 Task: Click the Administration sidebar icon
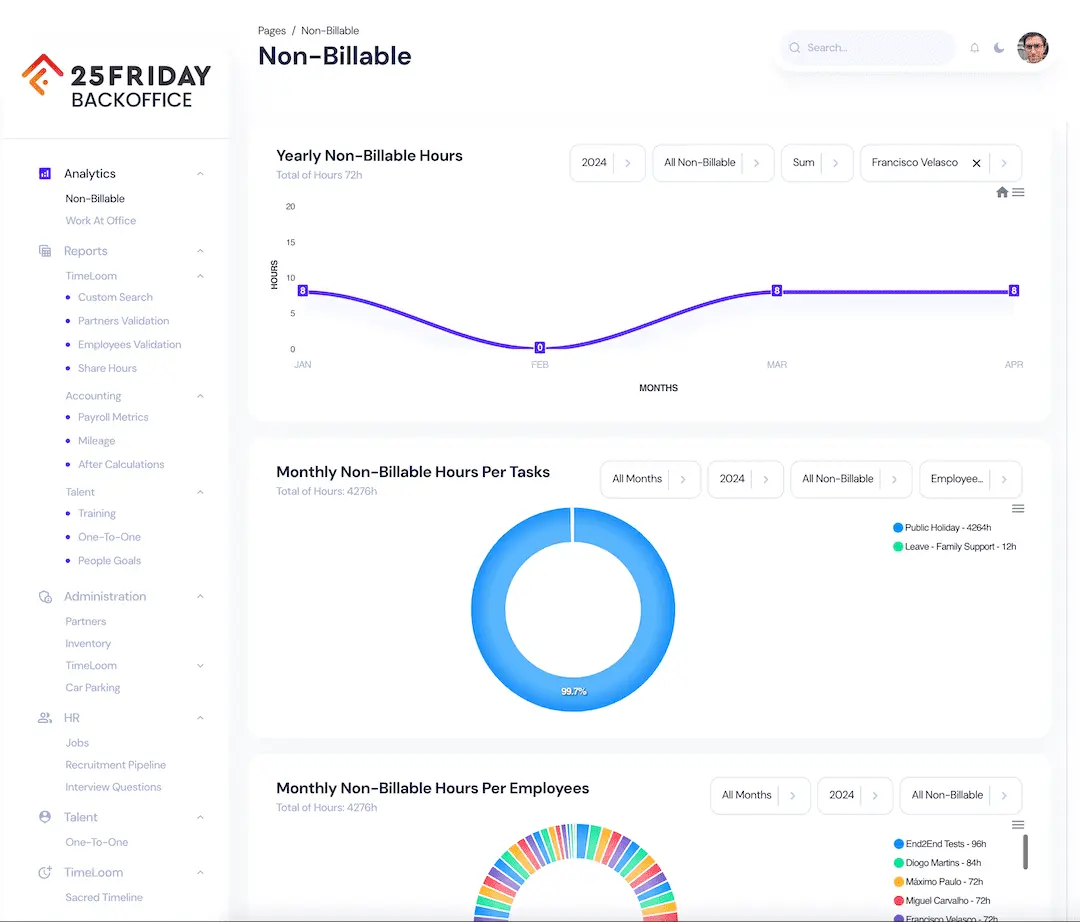tap(45, 596)
